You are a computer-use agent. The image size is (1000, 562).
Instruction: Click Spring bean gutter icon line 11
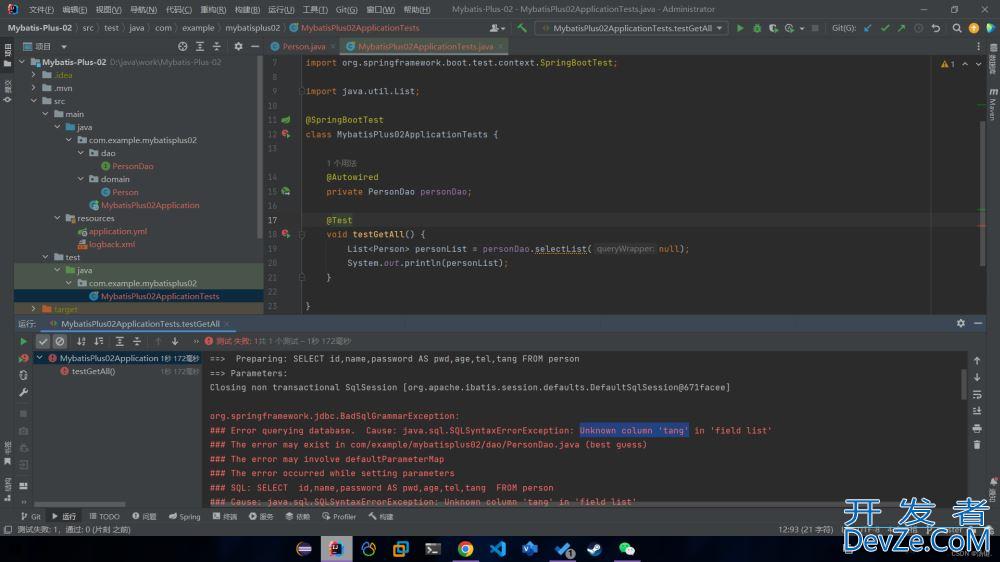286,120
